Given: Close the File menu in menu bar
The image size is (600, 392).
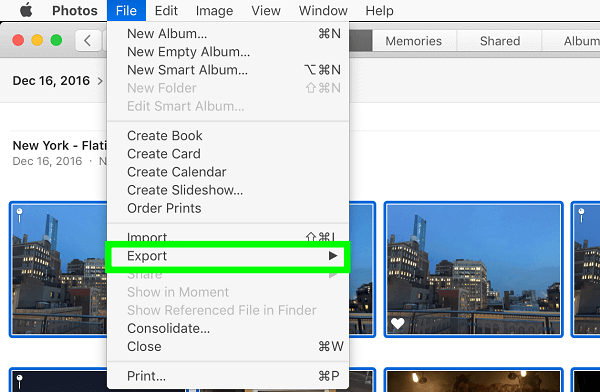Looking at the screenshot, I should click(x=126, y=10).
